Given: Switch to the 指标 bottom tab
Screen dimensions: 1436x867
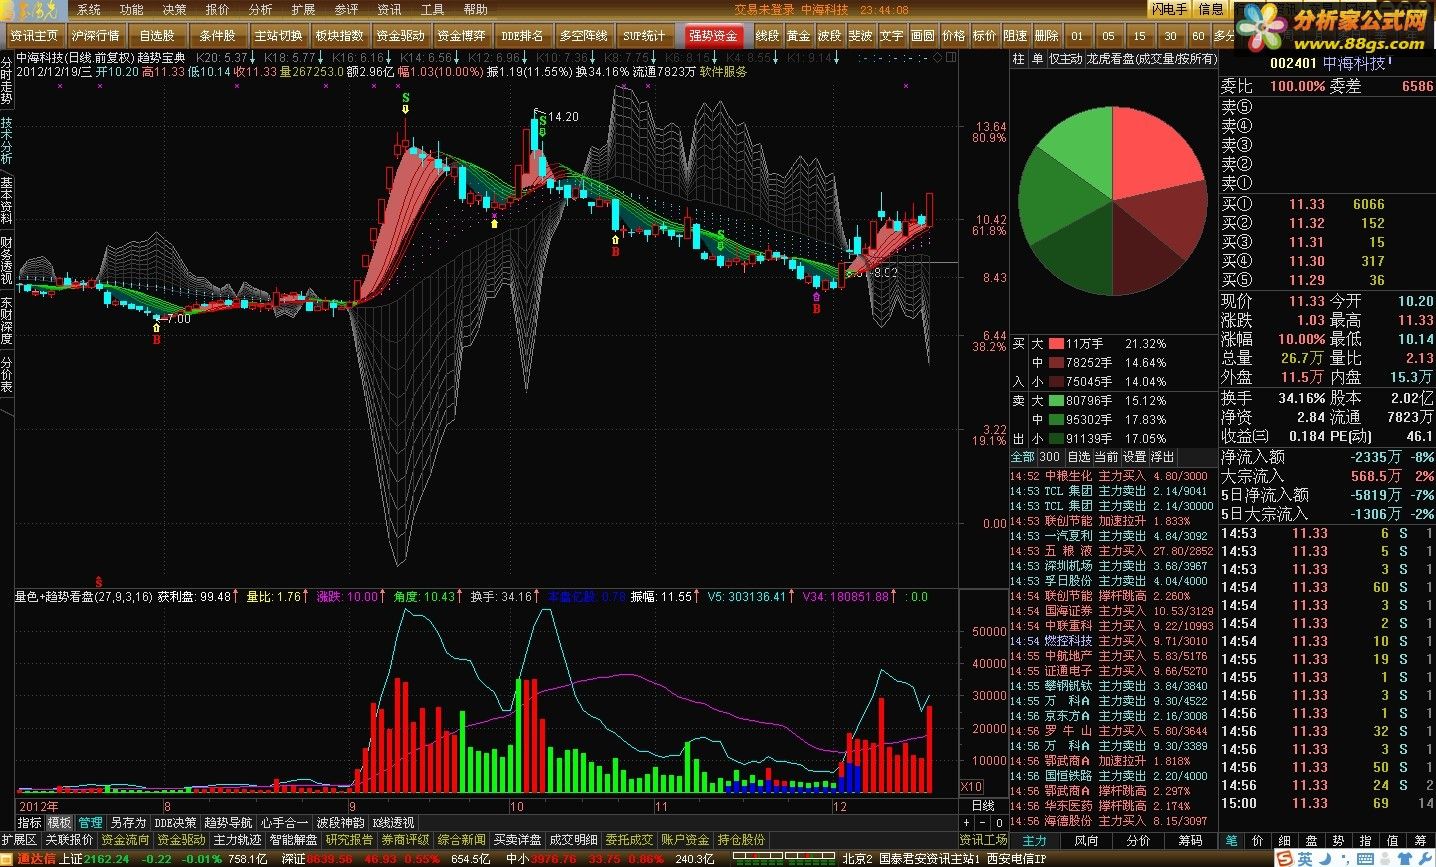Looking at the screenshot, I should click(x=30, y=822).
